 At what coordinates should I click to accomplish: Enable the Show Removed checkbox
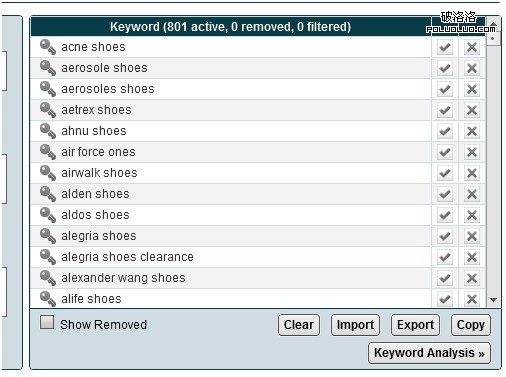[x=47, y=322]
